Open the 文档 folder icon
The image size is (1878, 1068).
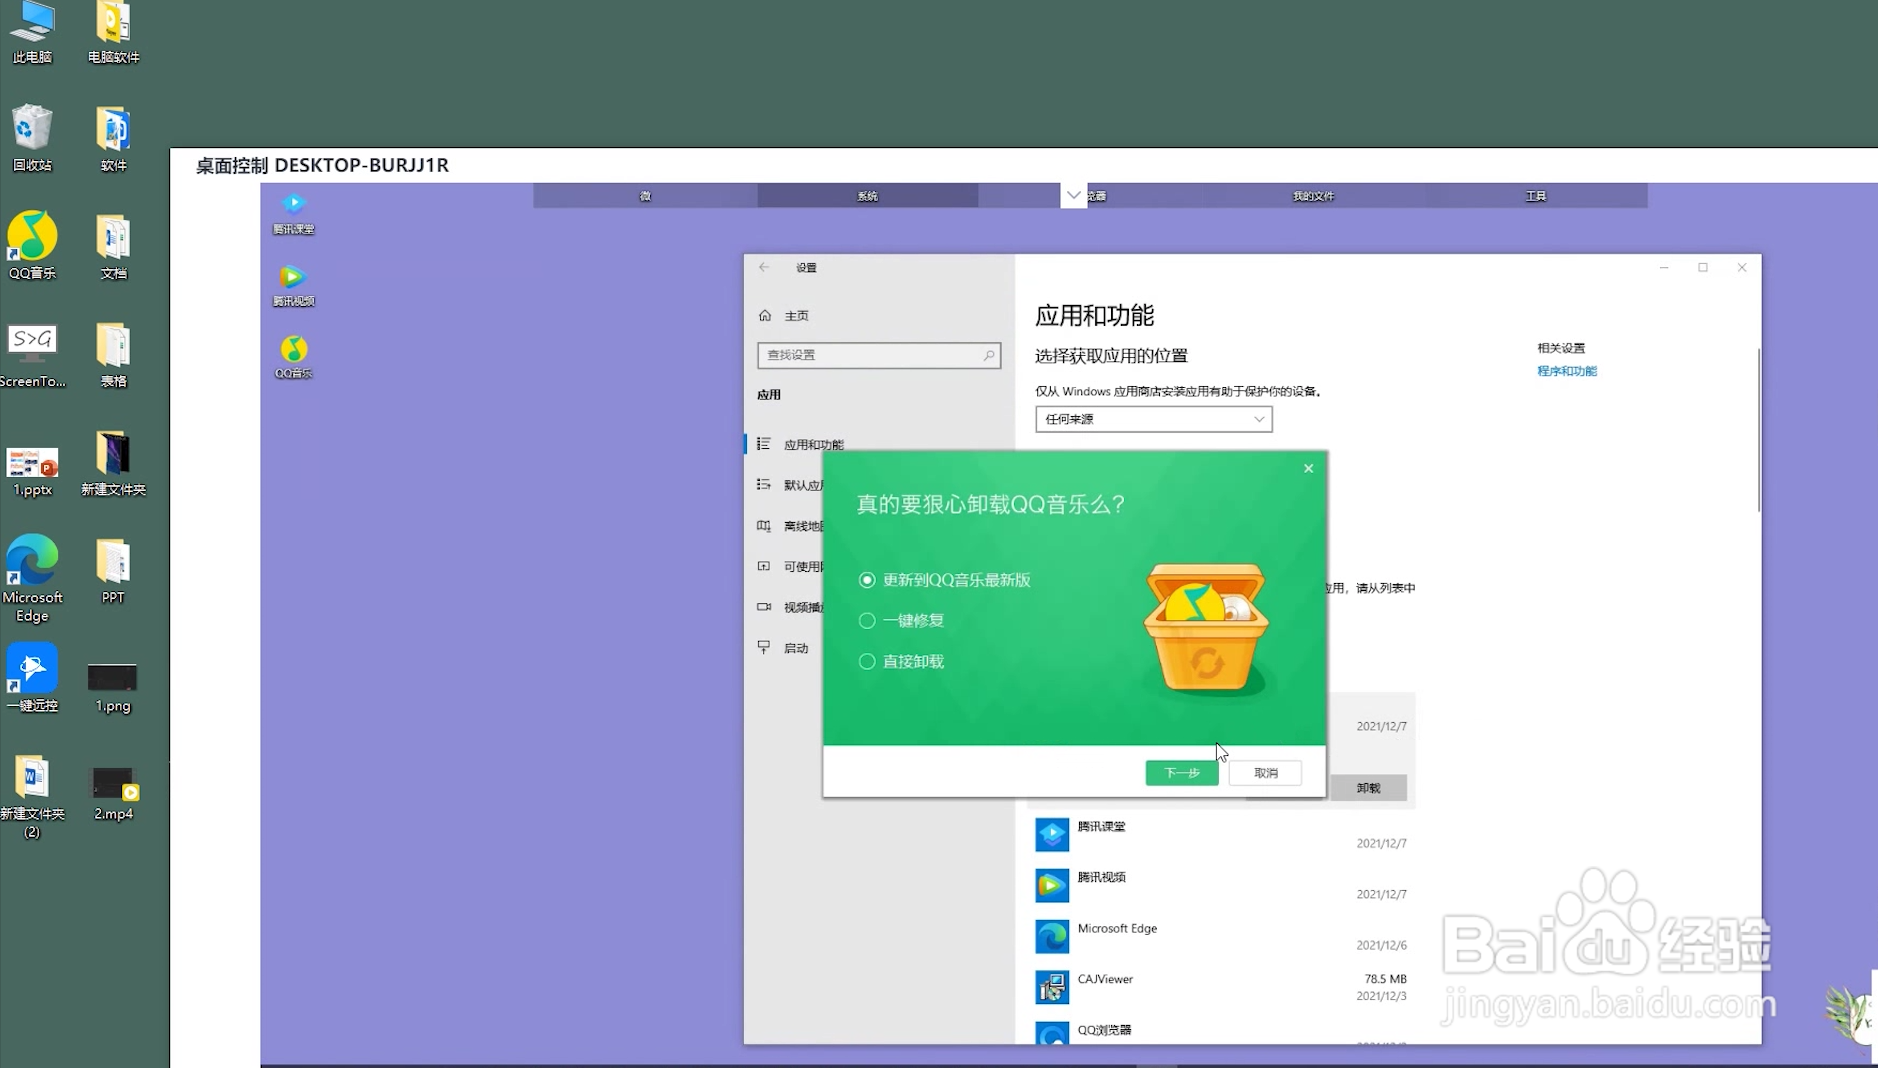113,245
